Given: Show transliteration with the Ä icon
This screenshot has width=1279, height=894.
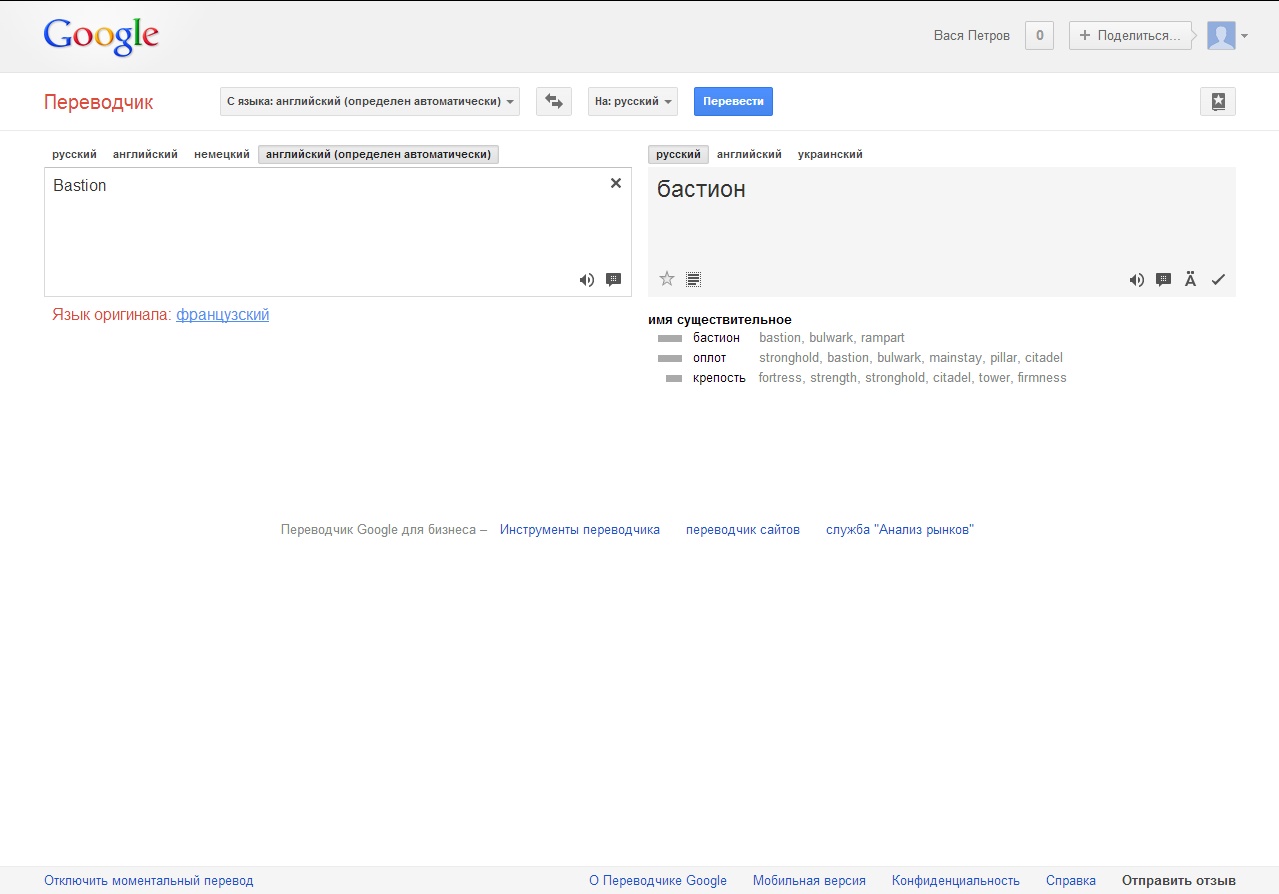Looking at the screenshot, I should click(x=1191, y=279).
